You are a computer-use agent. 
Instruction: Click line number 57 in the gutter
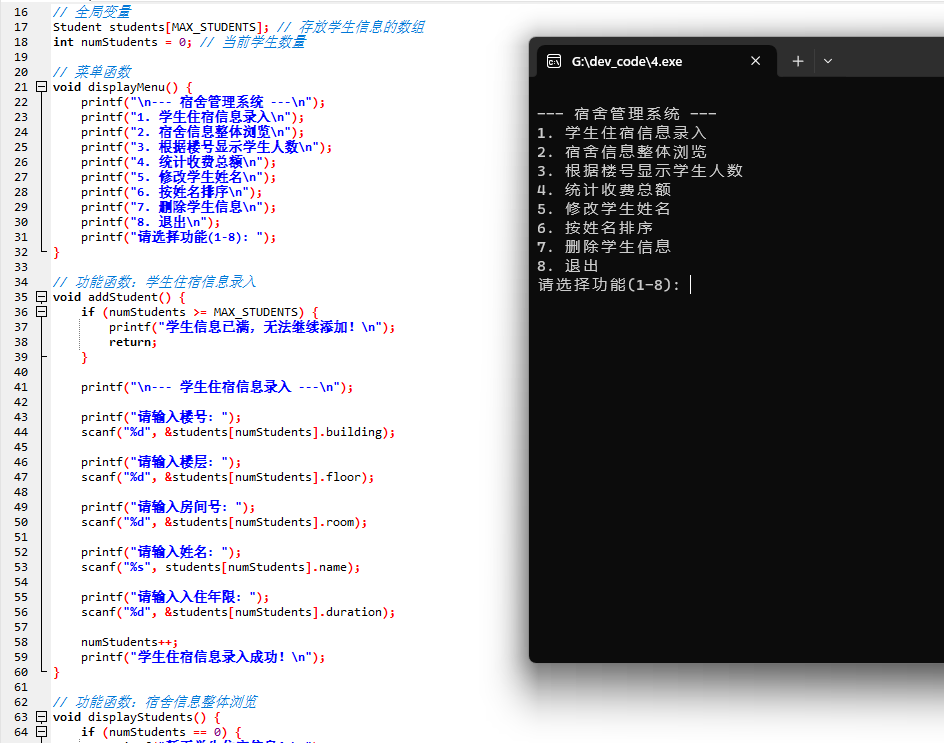[21, 627]
